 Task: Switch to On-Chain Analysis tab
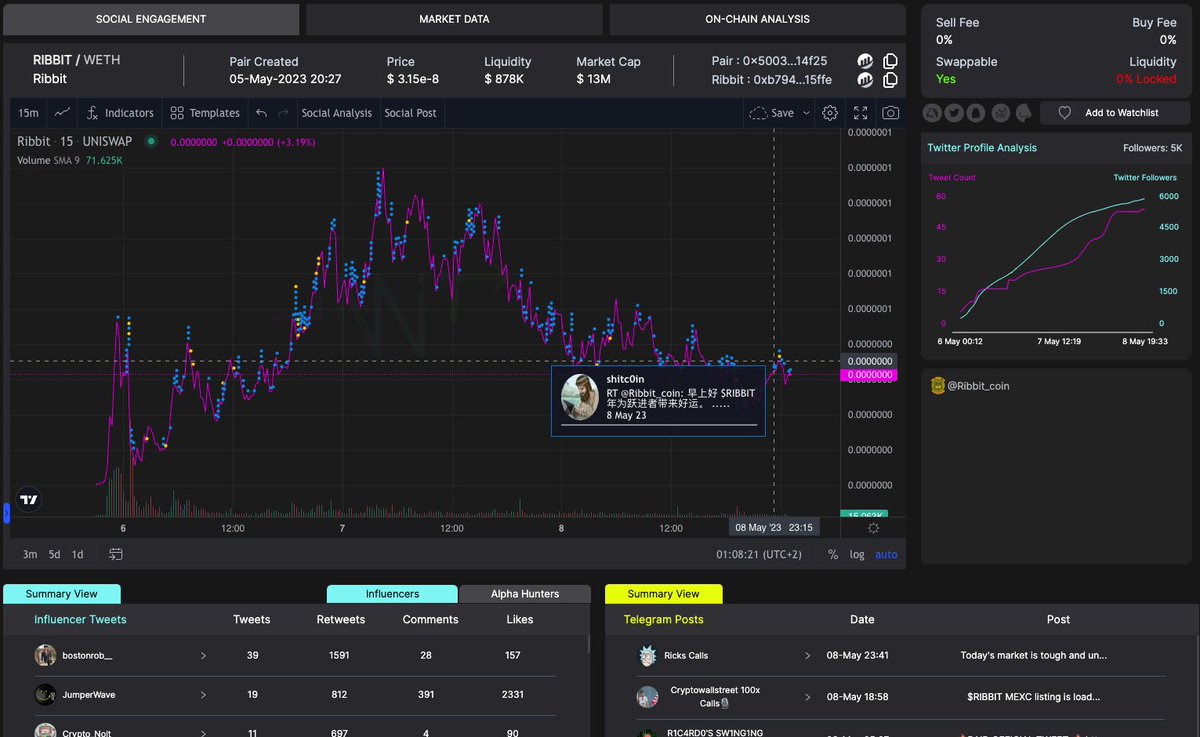pyautogui.click(x=757, y=19)
